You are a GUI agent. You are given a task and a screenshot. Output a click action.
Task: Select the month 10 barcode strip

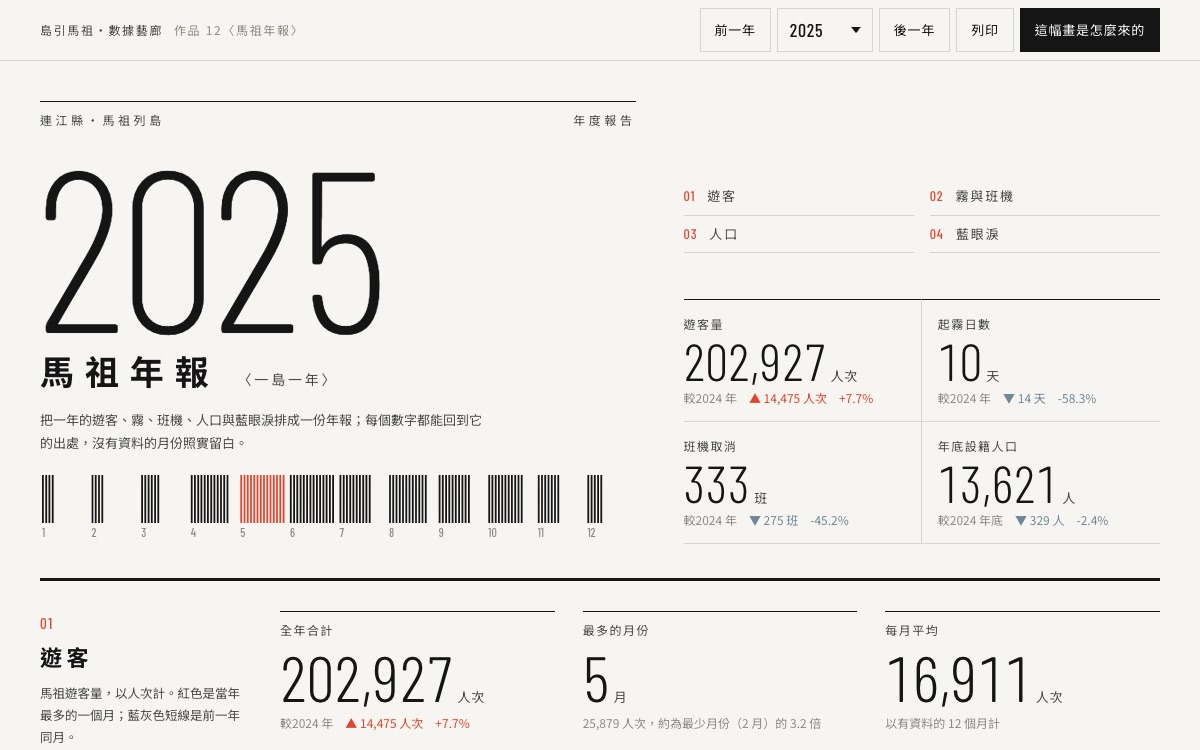505,499
